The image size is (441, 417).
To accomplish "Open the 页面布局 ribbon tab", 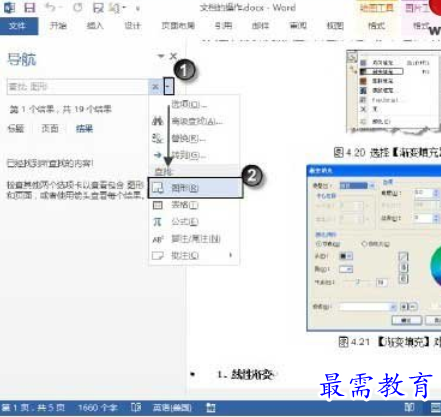I will [x=178, y=26].
